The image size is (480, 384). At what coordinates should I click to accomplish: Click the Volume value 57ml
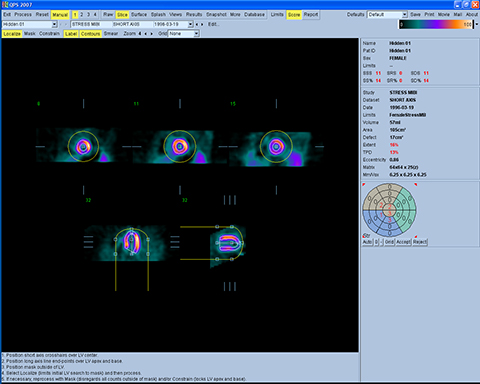(x=395, y=122)
